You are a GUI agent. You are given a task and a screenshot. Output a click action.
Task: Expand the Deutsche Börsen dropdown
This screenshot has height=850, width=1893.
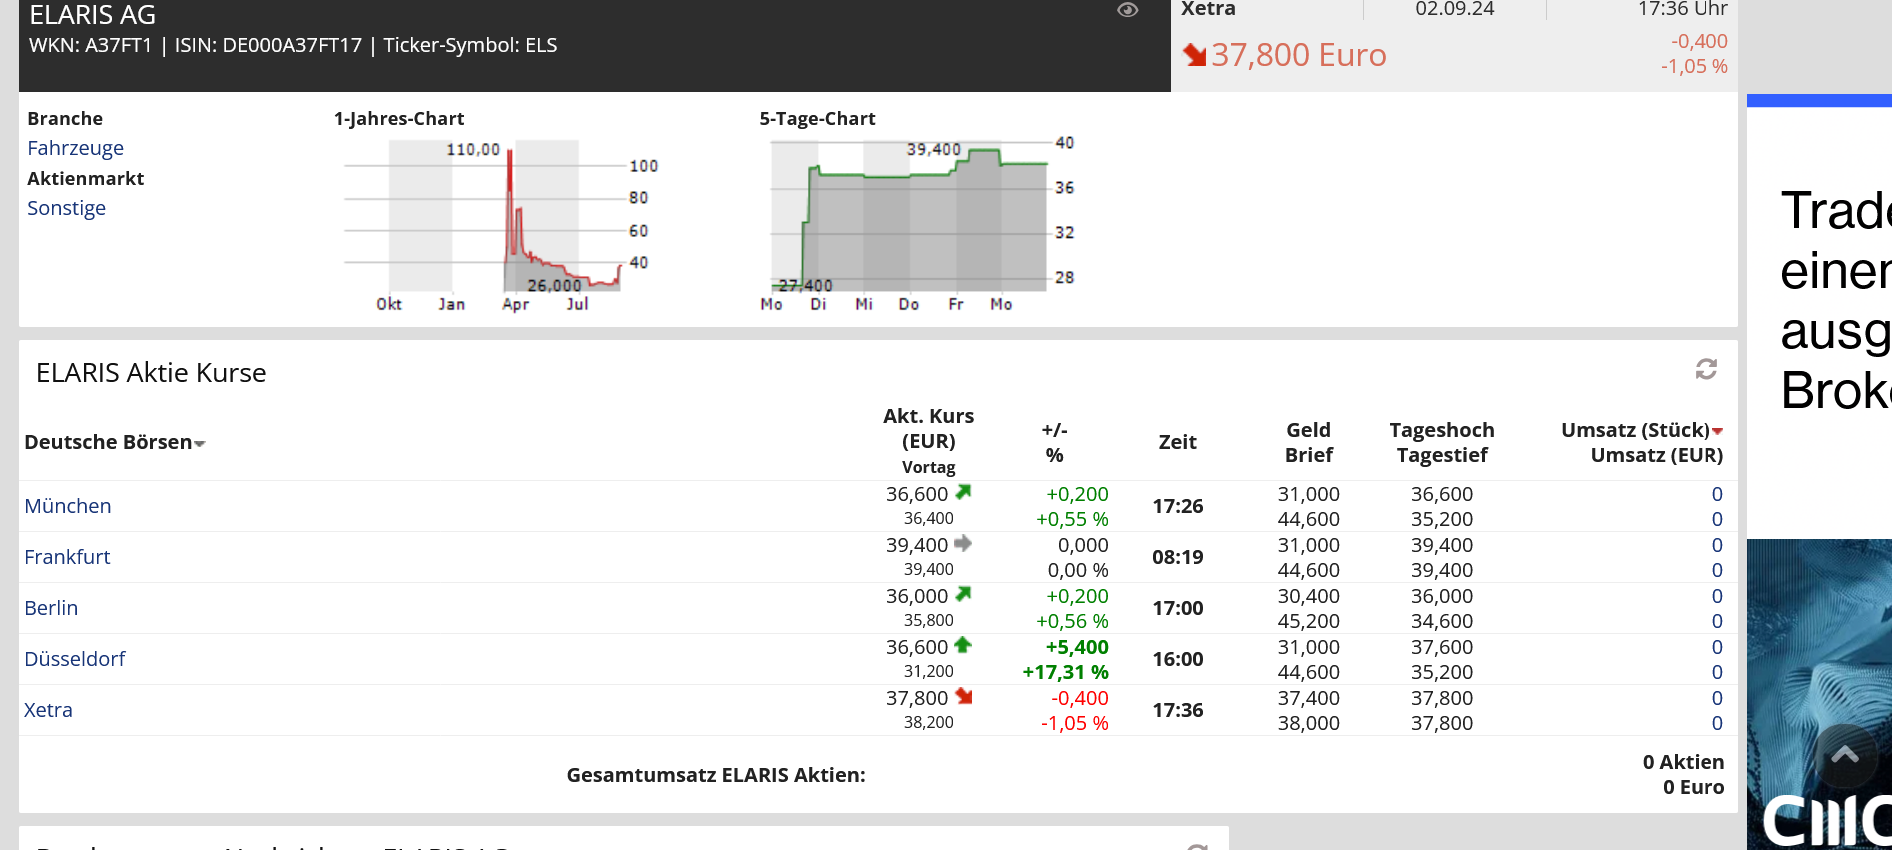[200, 443]
